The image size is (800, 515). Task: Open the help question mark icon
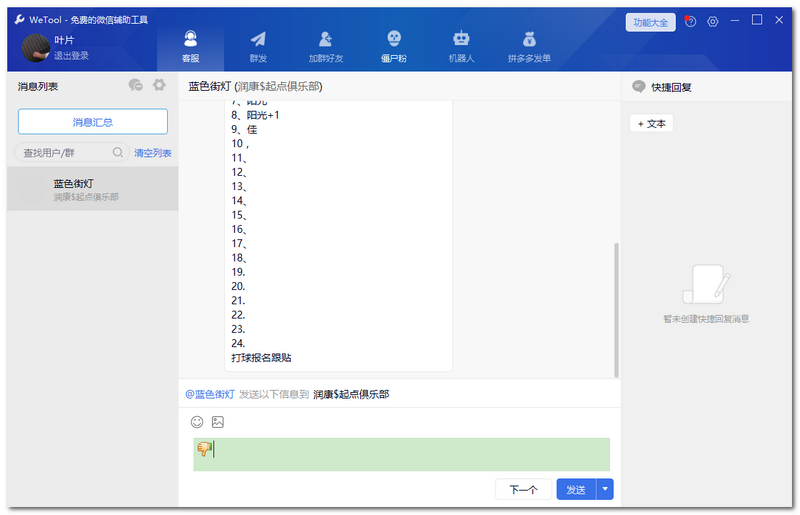coord(690,21)
